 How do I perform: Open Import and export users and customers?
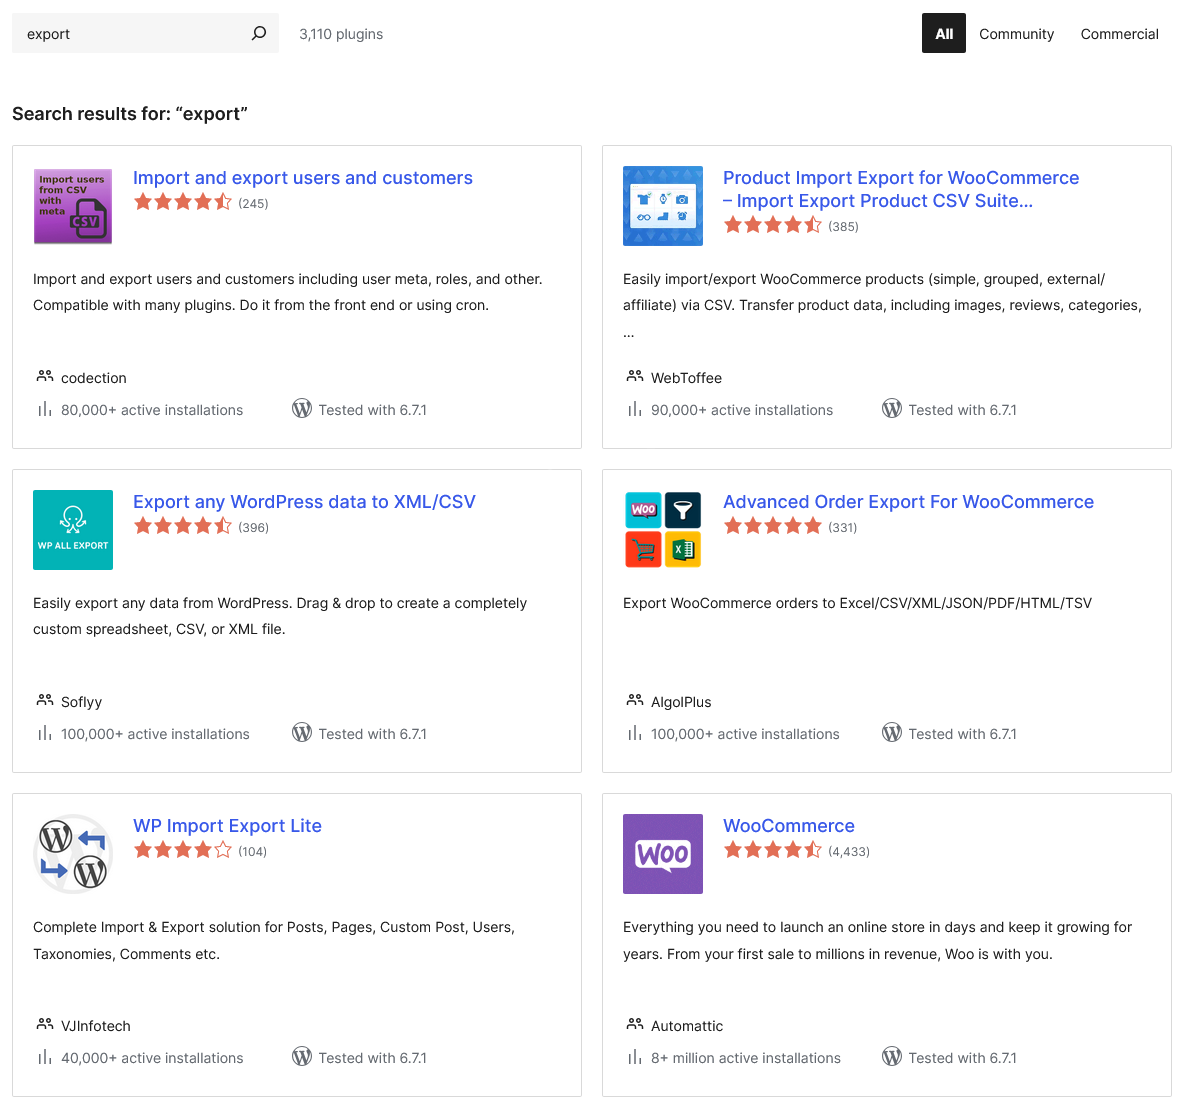303,178
